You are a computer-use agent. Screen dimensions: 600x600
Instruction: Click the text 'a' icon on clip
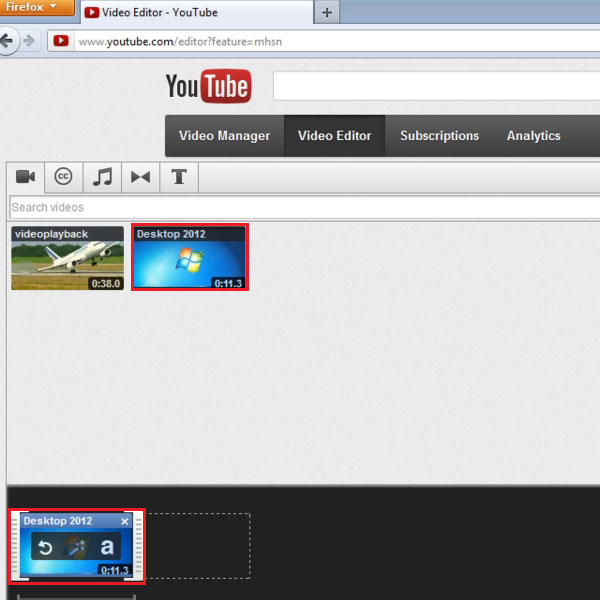tap(107, 547)
